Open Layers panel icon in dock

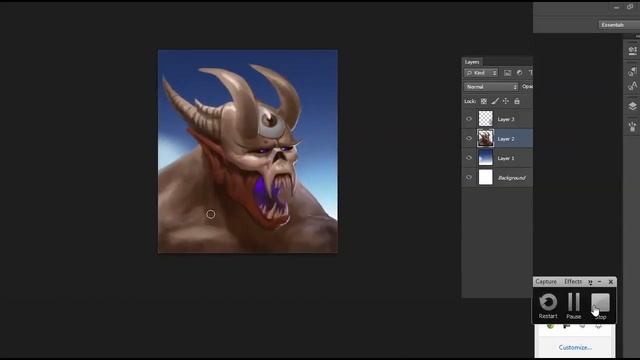632,106
